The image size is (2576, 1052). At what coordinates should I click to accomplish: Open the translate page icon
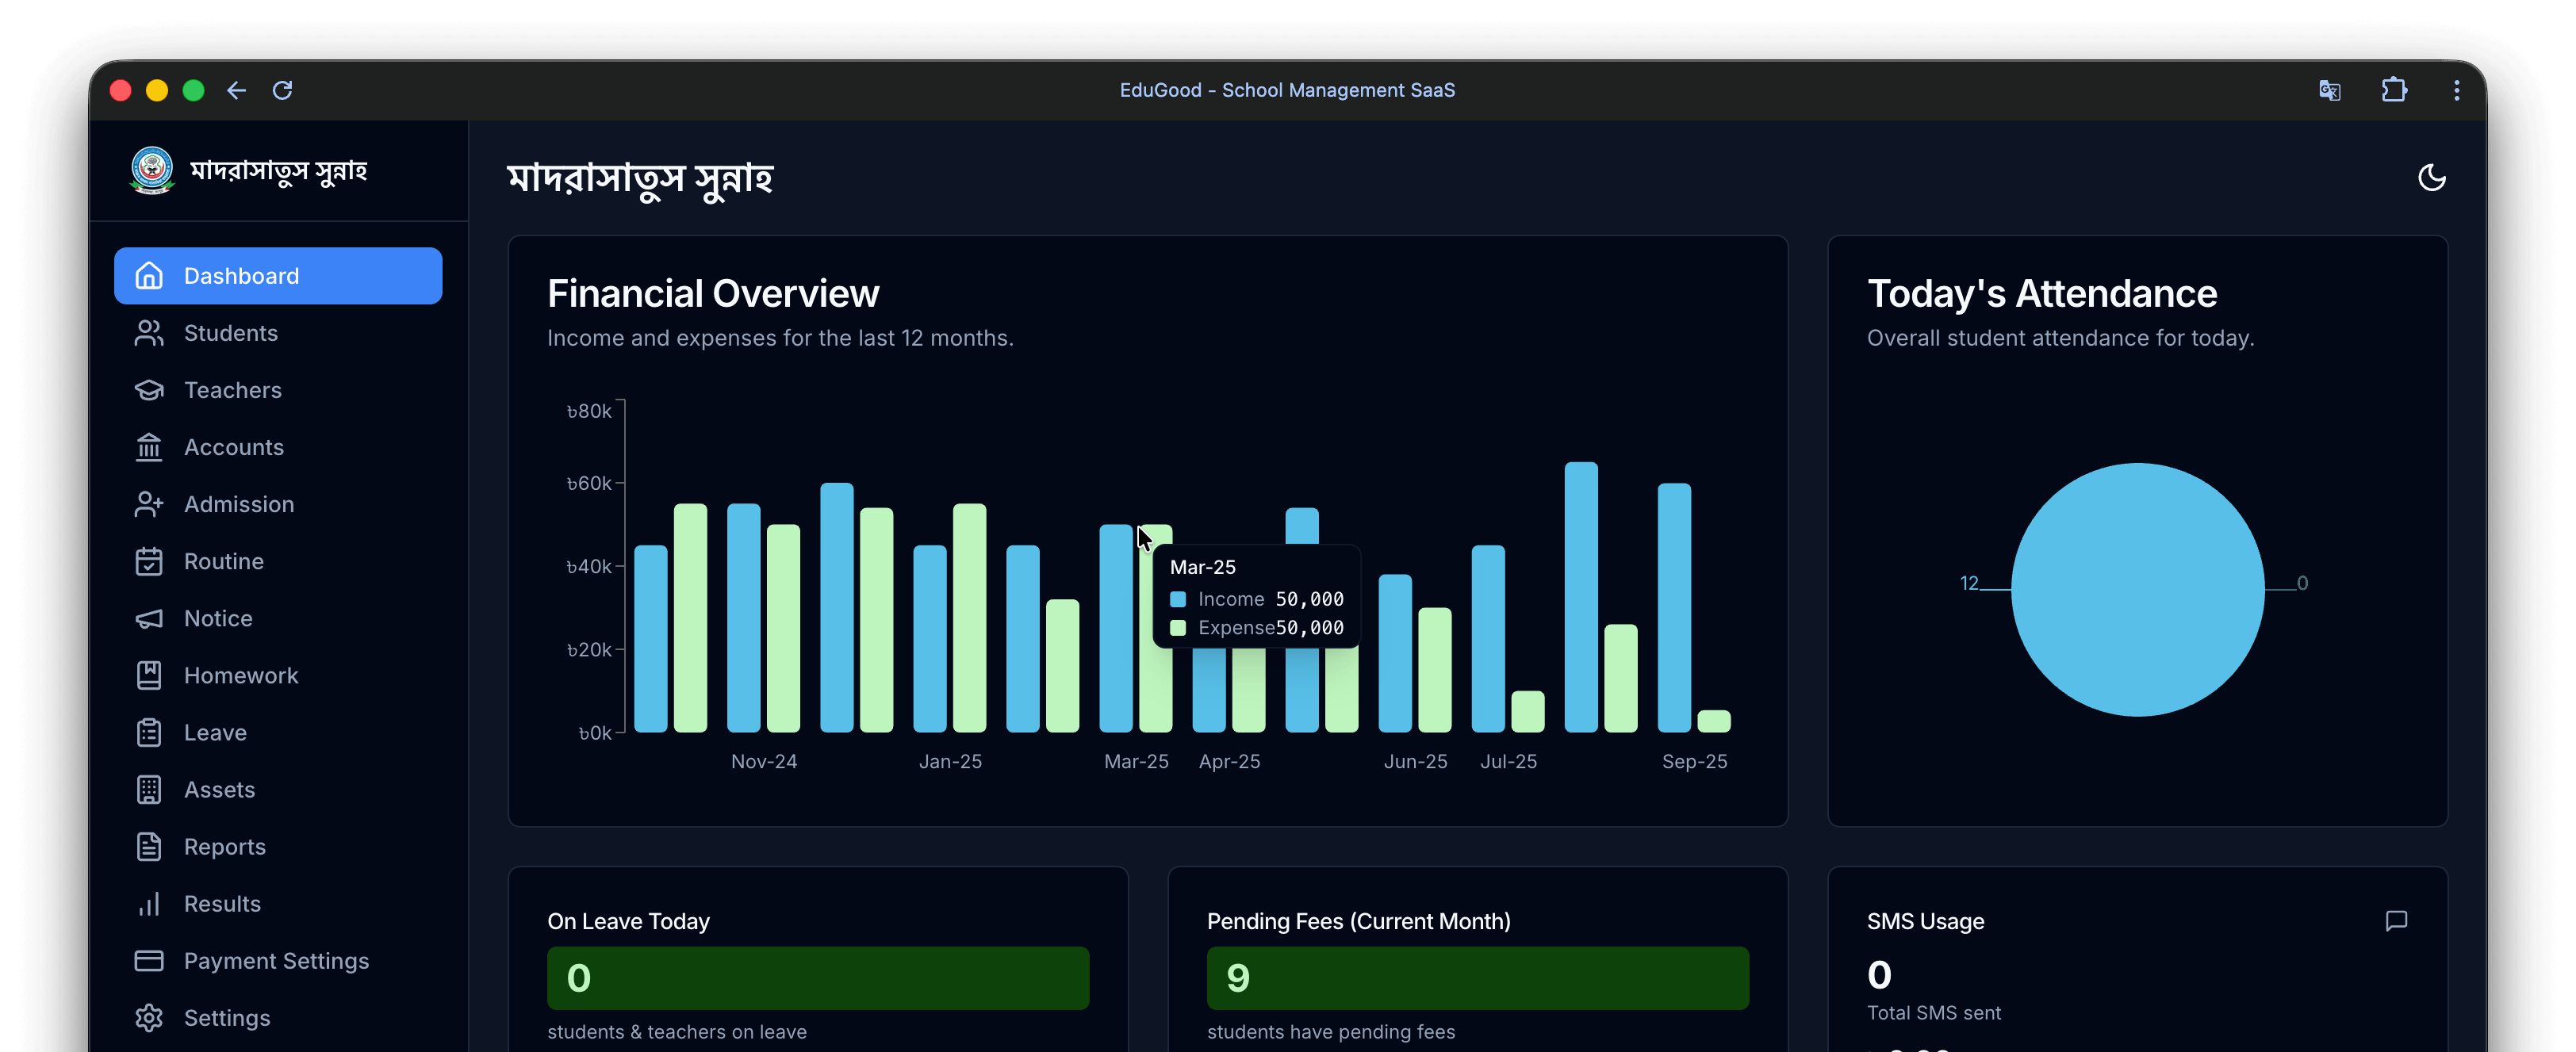pyautogui.click(x=2329, y=90)
